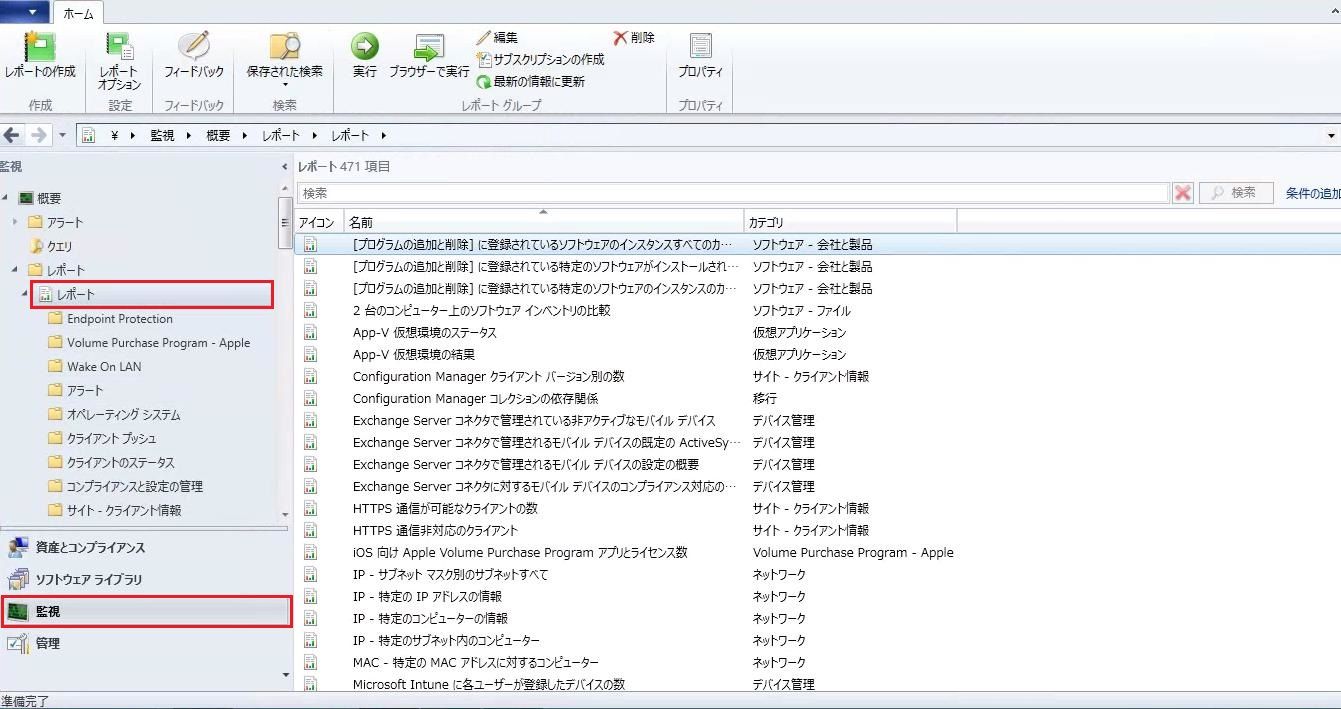Open the address bar dropdown at right end

click(x=1331, y=136)
